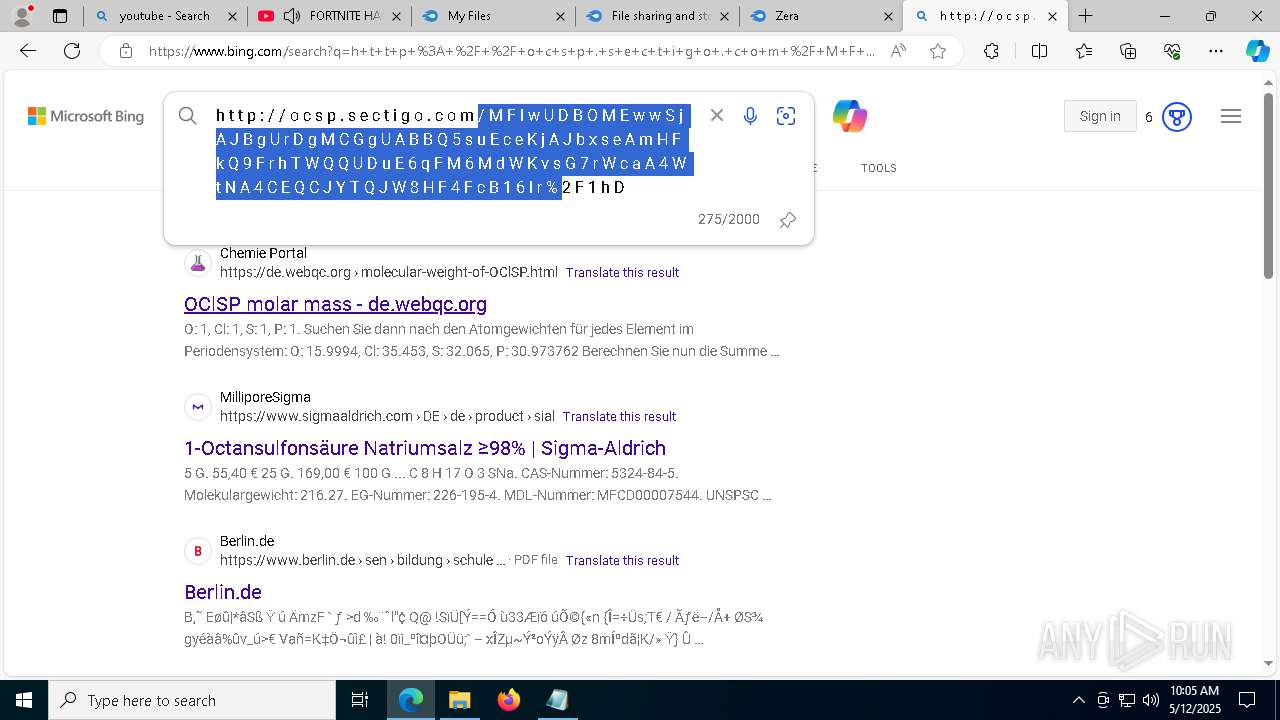
Task: Close the youtube - Search tab
Action: click(x=231, y=16)
